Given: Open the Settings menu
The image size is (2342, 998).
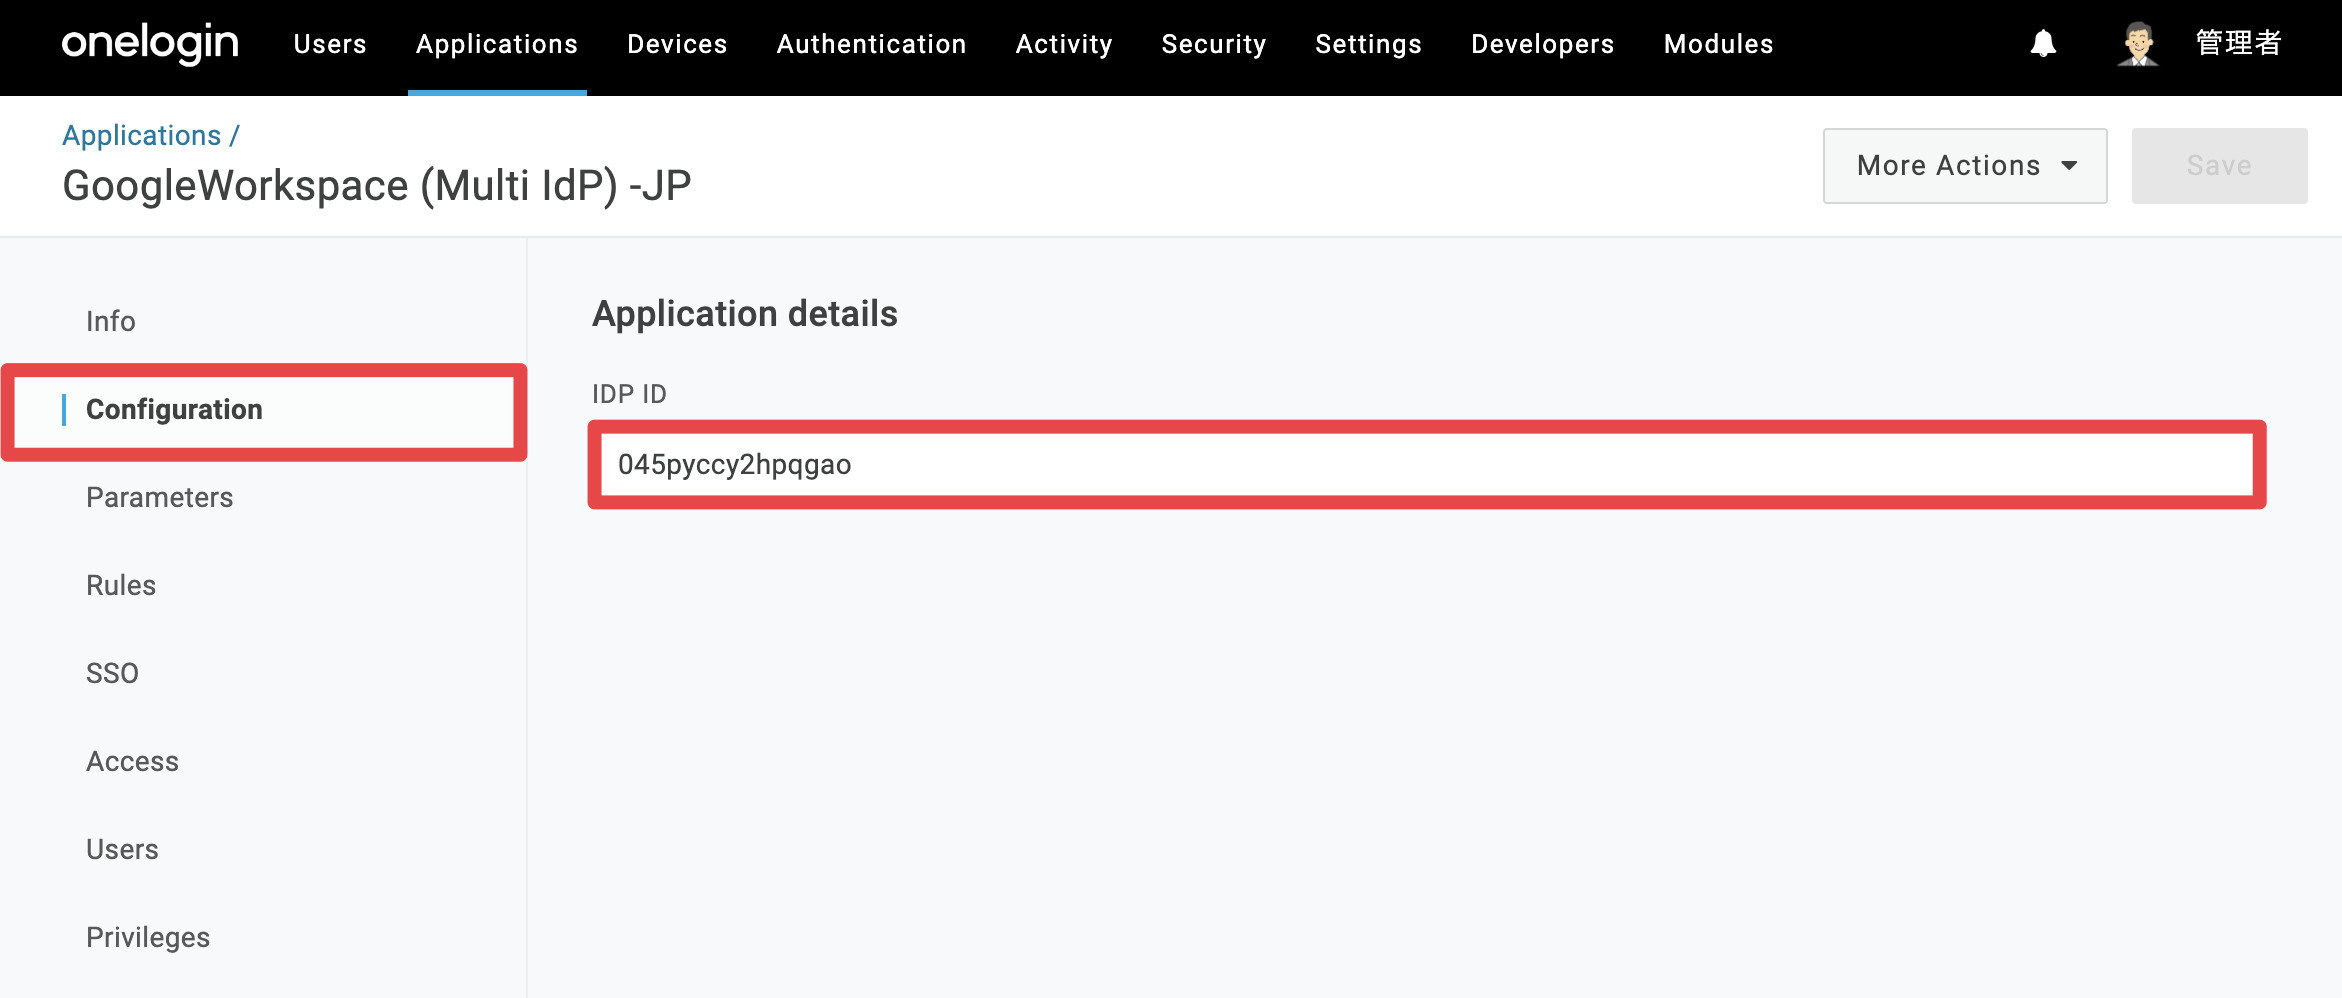Looking at the screenshot, I should (x=1368, y=44).
